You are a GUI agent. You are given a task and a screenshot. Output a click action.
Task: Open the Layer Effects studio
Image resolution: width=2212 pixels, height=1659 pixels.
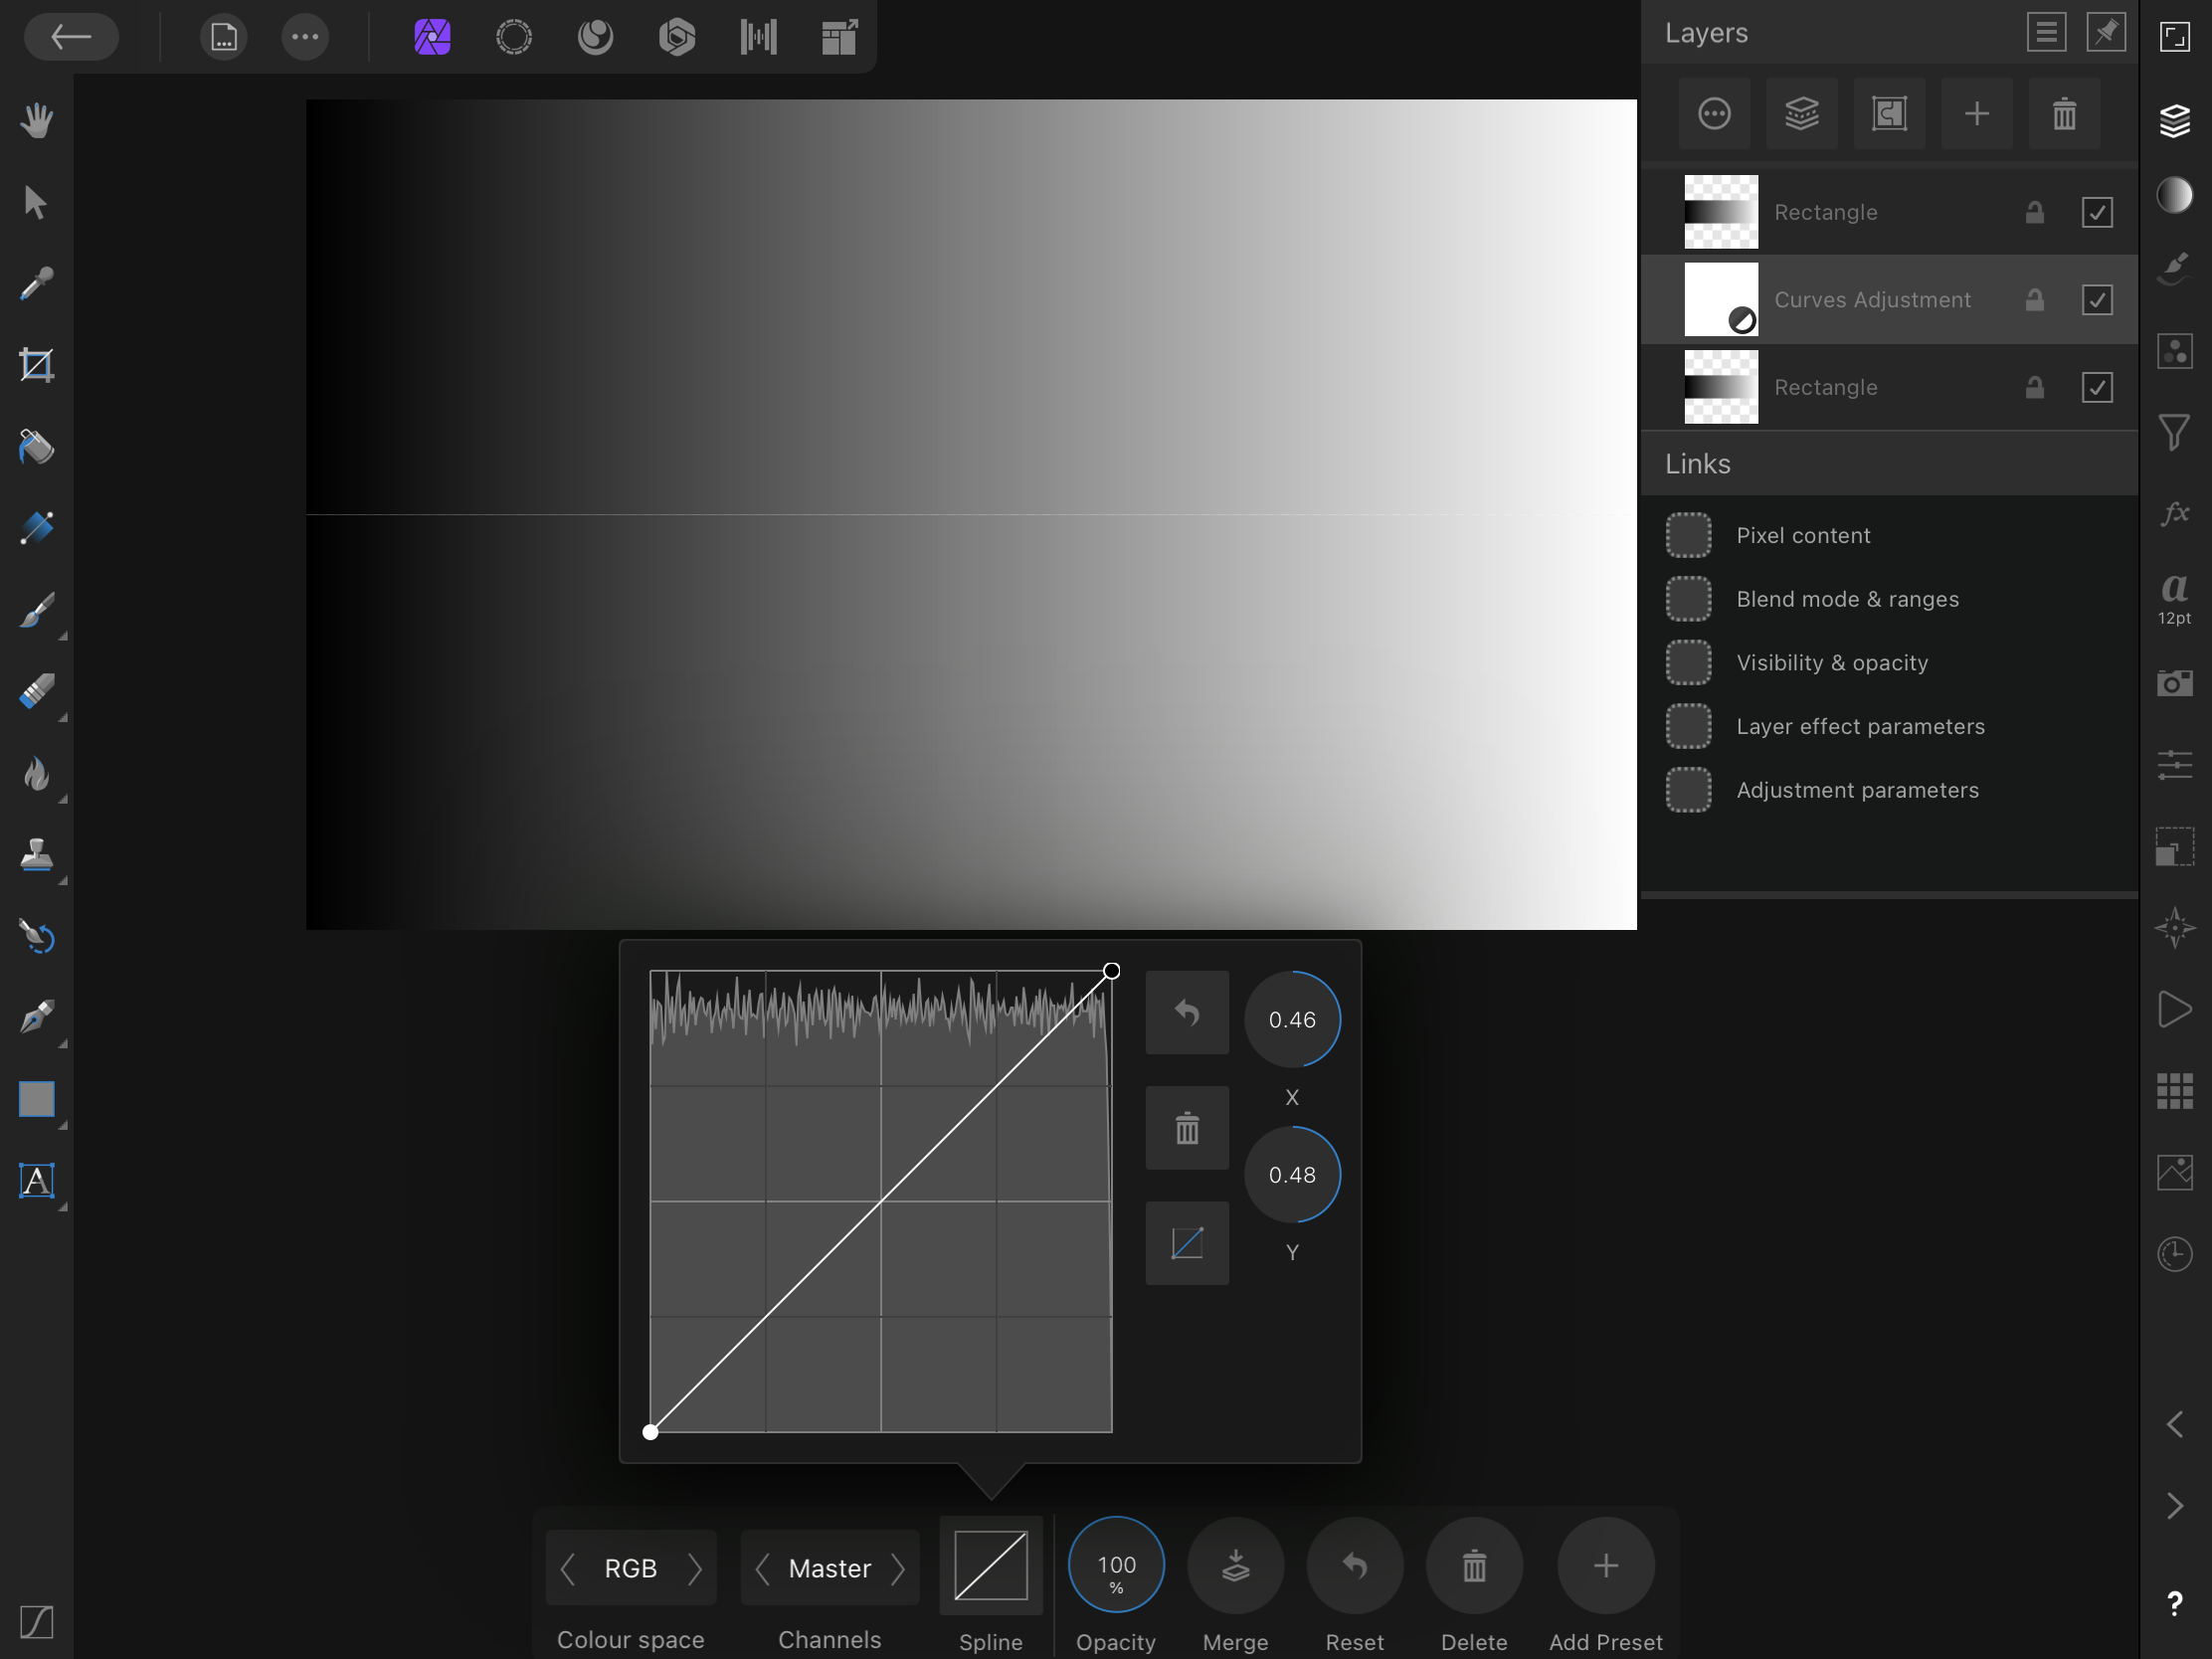2175,515
